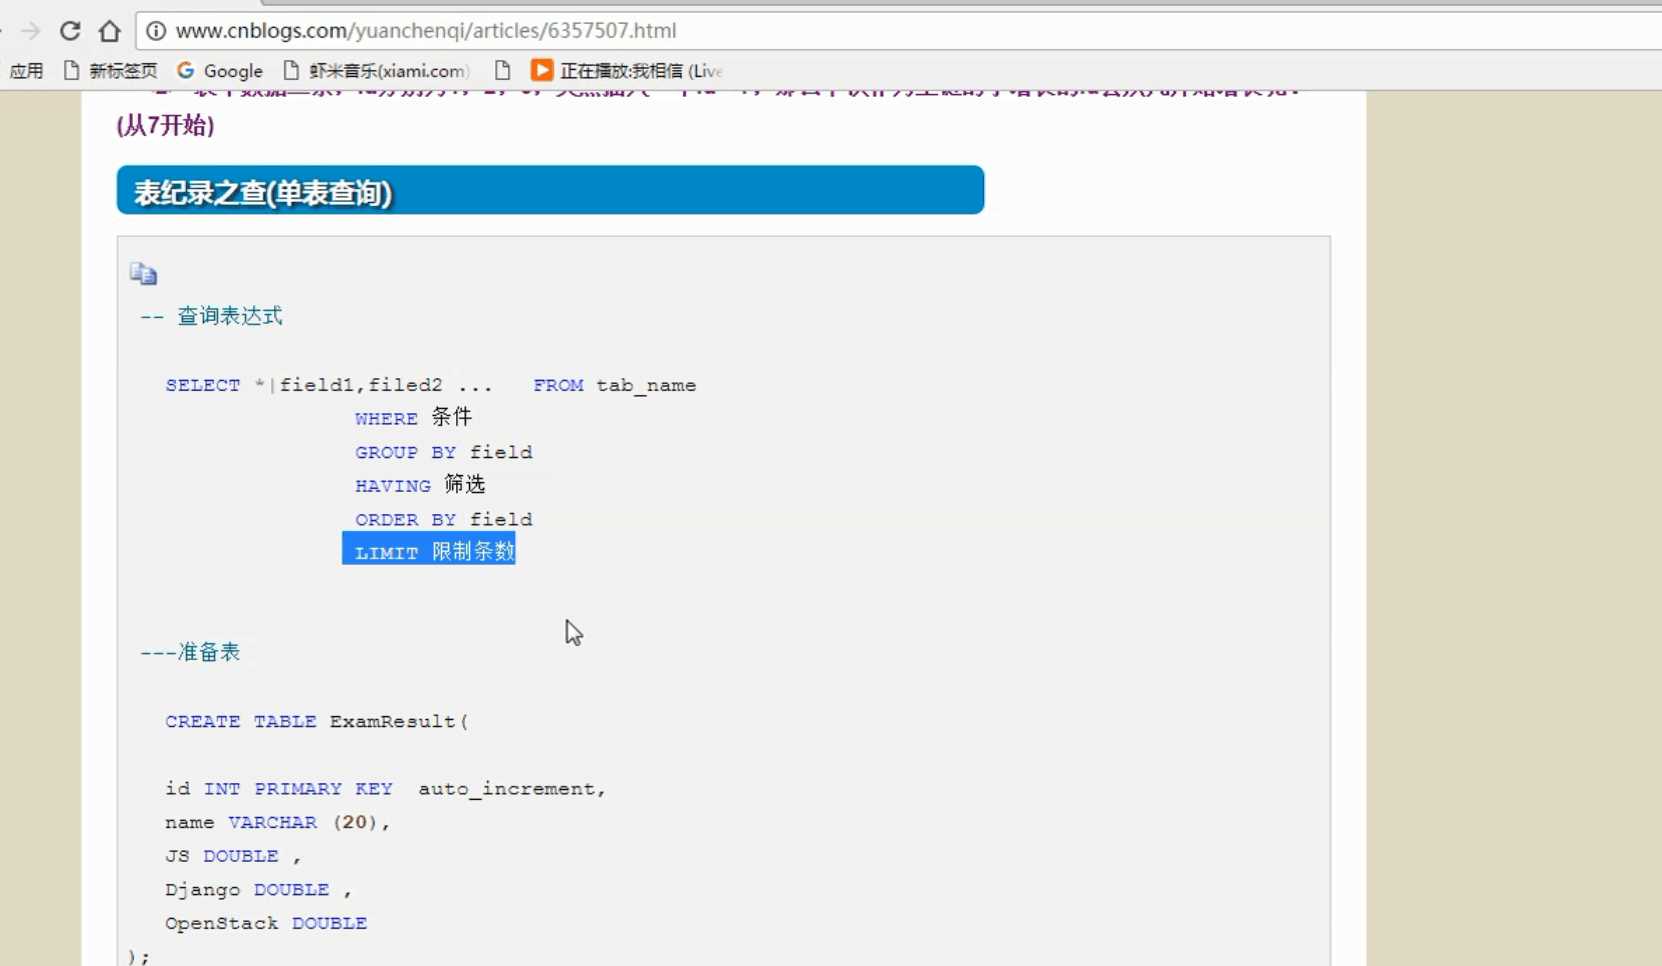Click the 表纪录之查(单表查询) heading banner
The width and height of the screenshot is (1662, 966).
click(550, 190)
